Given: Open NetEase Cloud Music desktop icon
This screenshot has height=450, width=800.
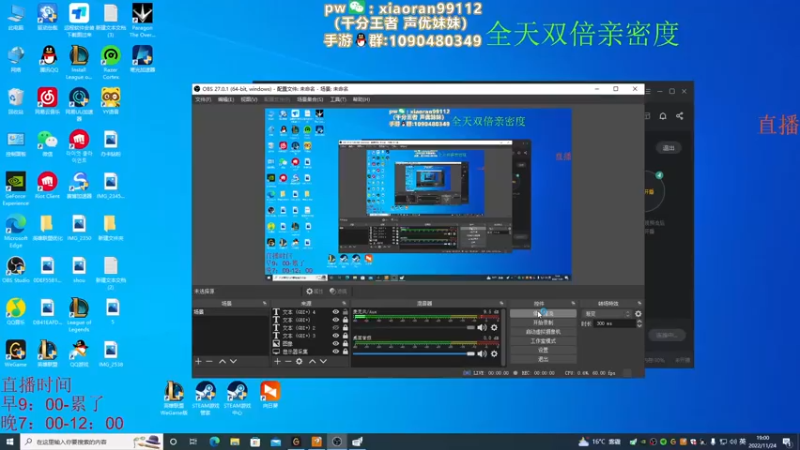Looking at the screenshot, I should pos(47,101).
